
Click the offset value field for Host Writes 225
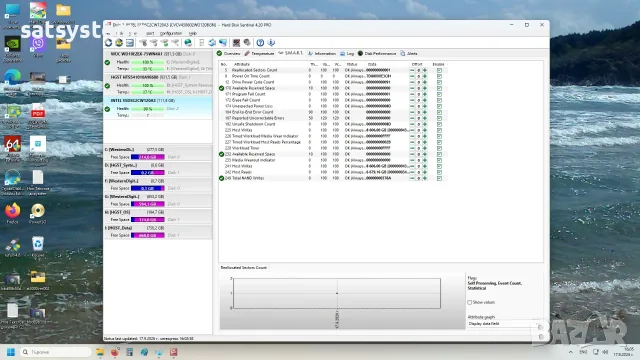coord(418,130)
